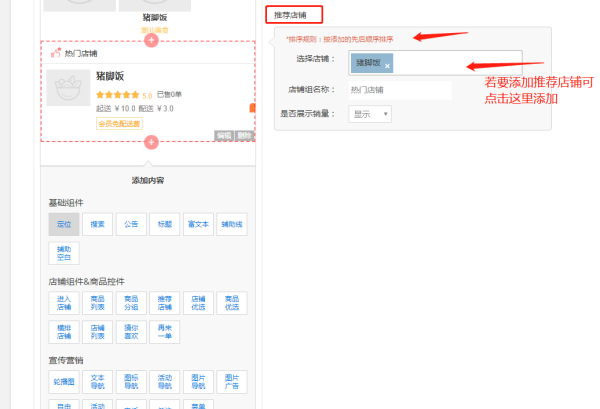Add the 商品分组 component

(130, 303)
